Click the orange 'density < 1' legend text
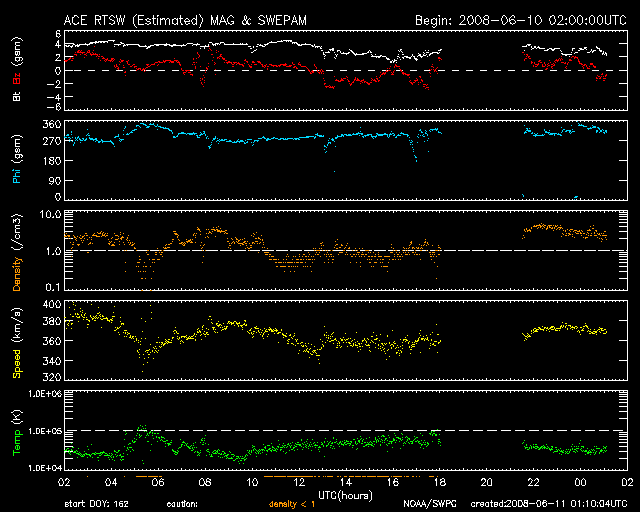Viewport: 640px width, 512px height. [x=292, y=504]
